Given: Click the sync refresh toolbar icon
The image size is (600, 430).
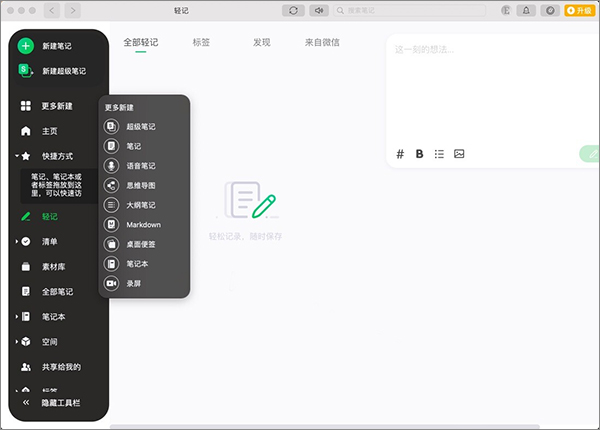Looking at the screenshot, I should (293, 11).
